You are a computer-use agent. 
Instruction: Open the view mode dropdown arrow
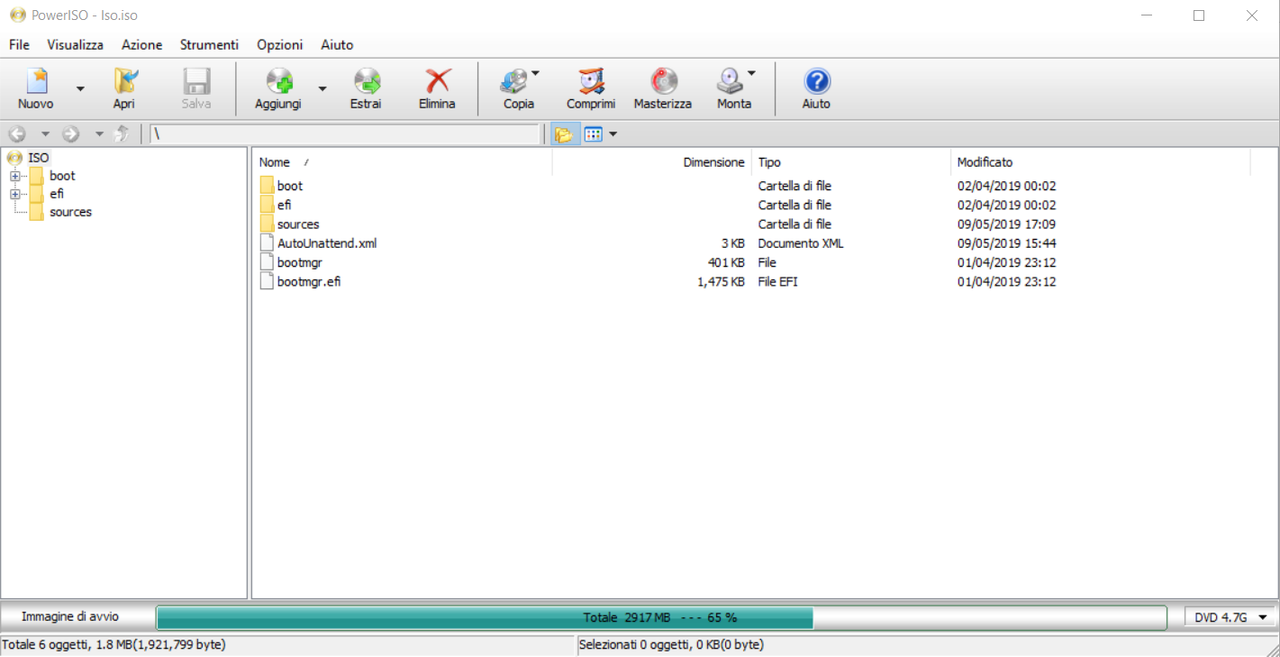(613, 134)
